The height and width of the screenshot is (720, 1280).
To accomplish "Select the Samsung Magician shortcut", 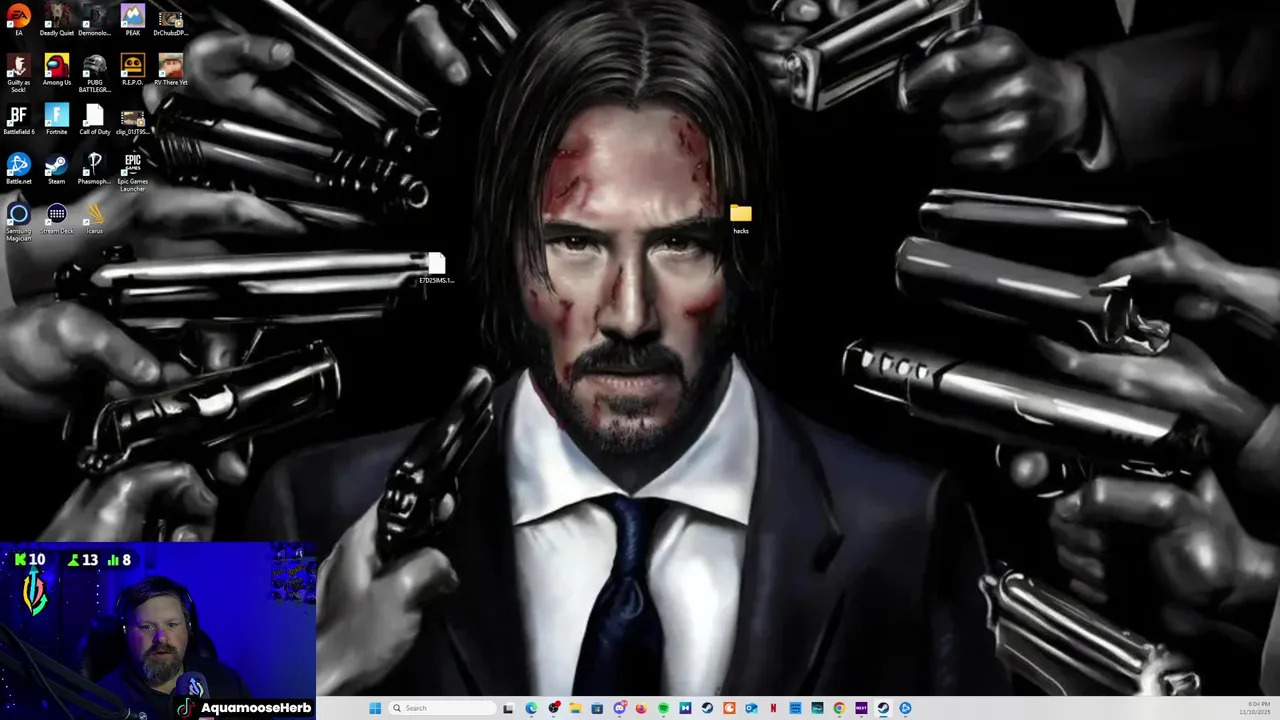I will pos(19,222).
